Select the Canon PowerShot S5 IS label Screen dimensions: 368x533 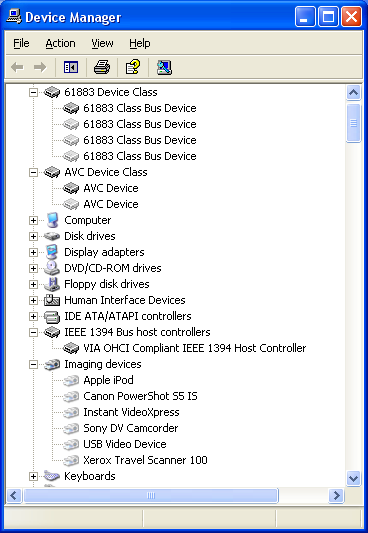[x=140, y=396]
